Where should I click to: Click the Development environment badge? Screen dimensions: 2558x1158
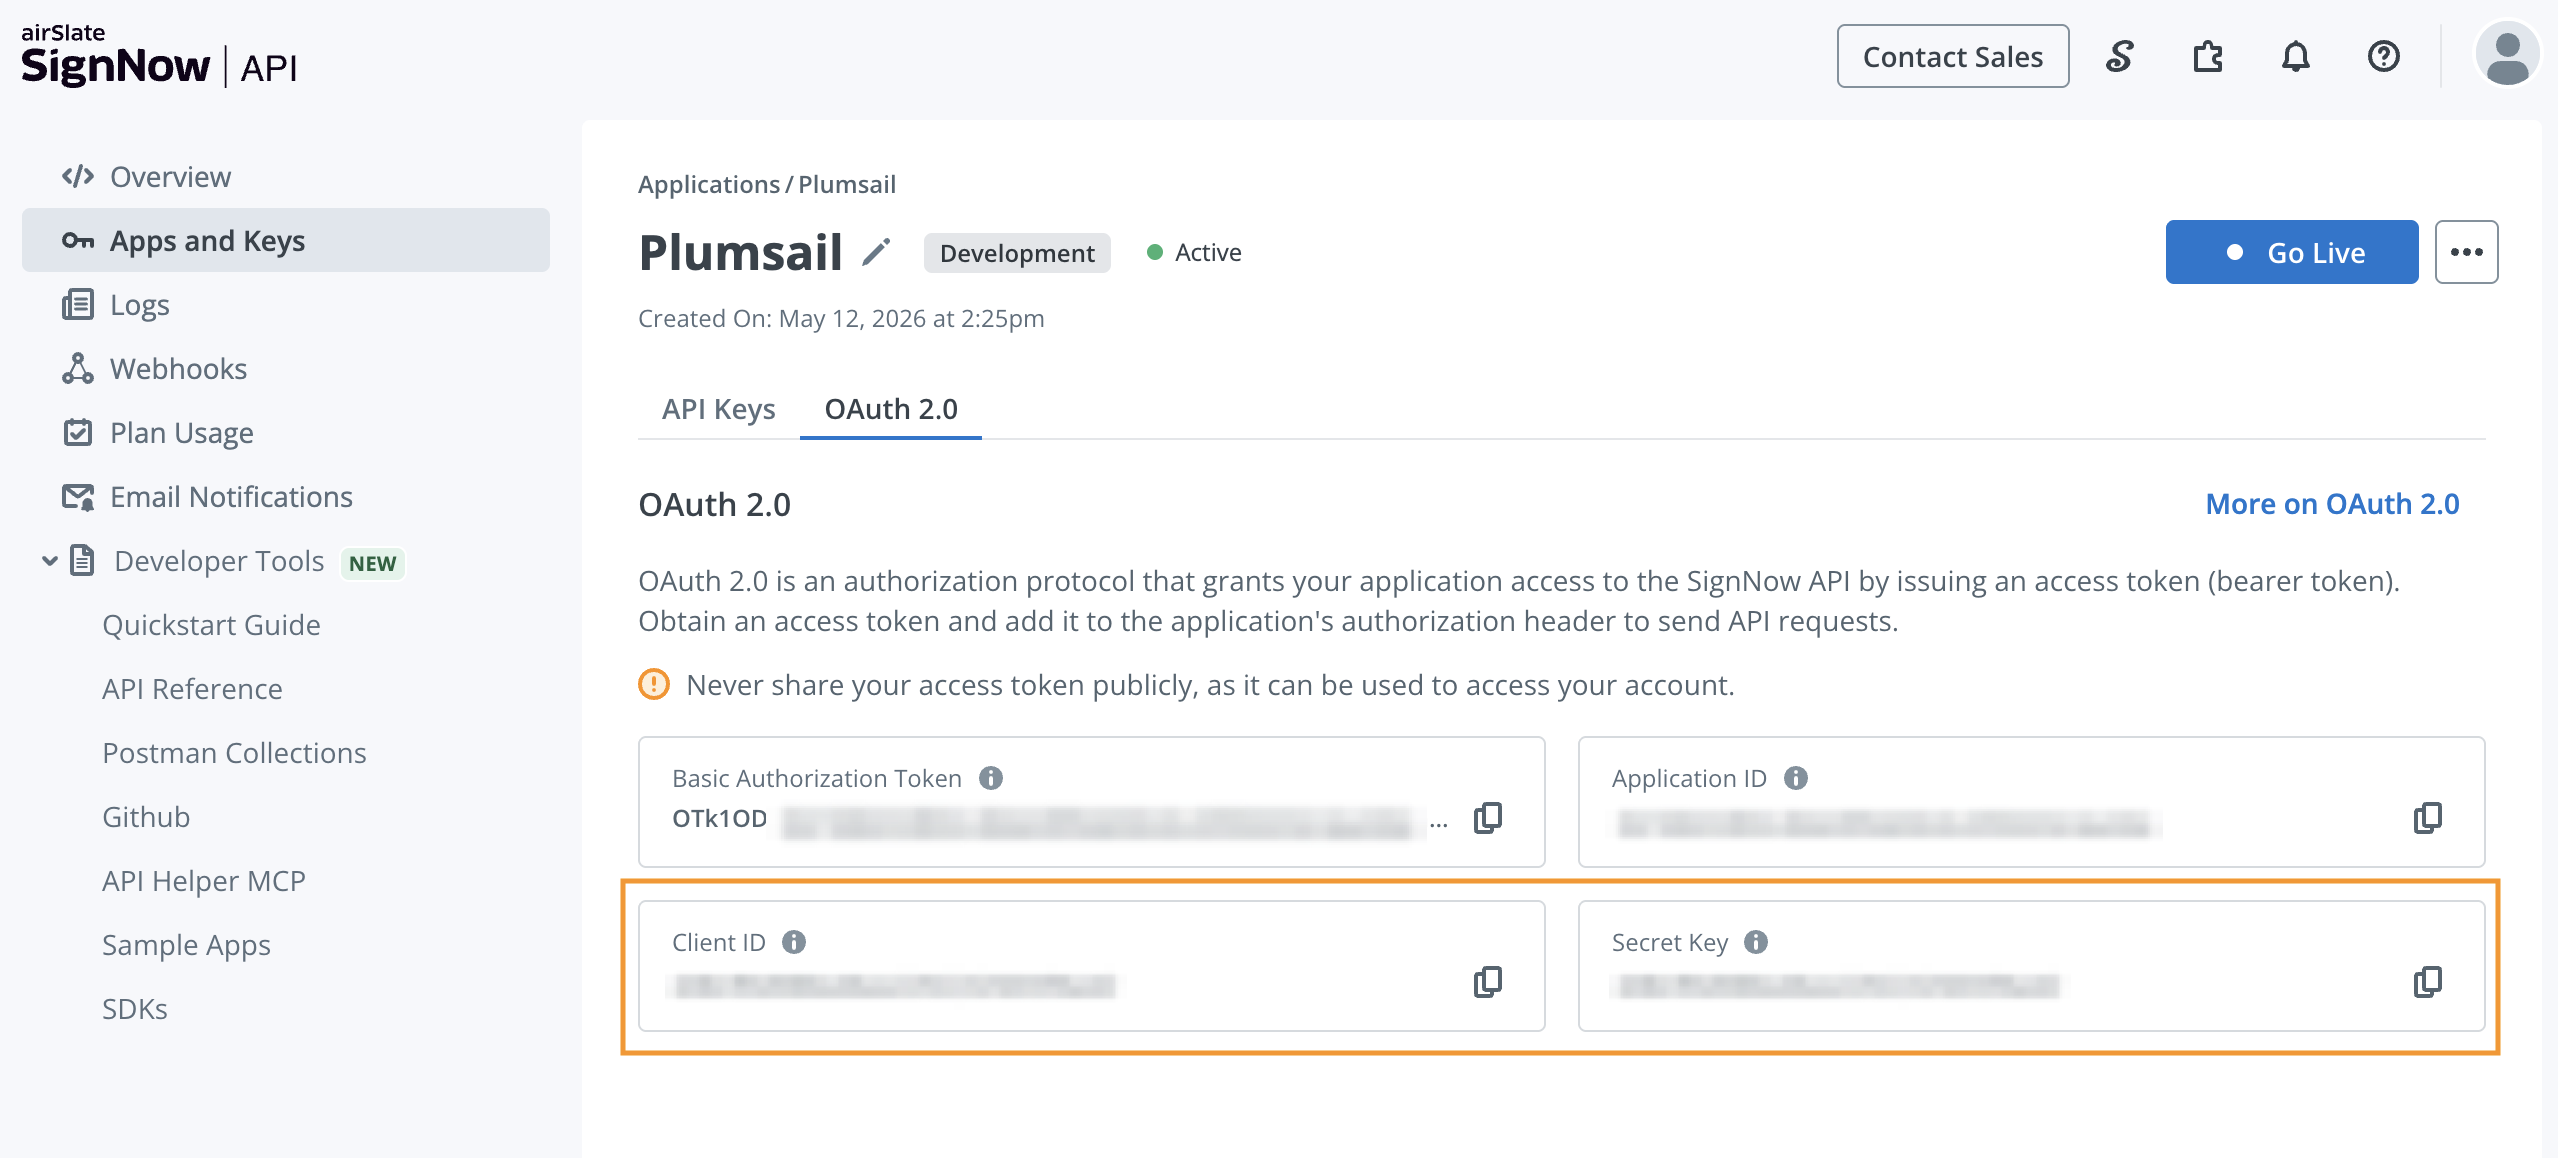pyautogui.click(x=1017, y=253)
